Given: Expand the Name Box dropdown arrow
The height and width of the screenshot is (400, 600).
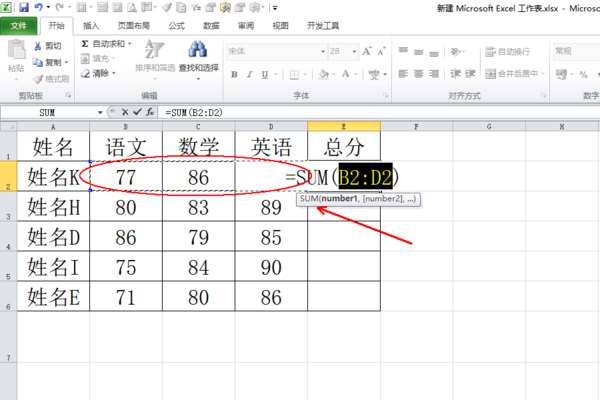Looking at the screenshot, I should click(x=100, y=113).
